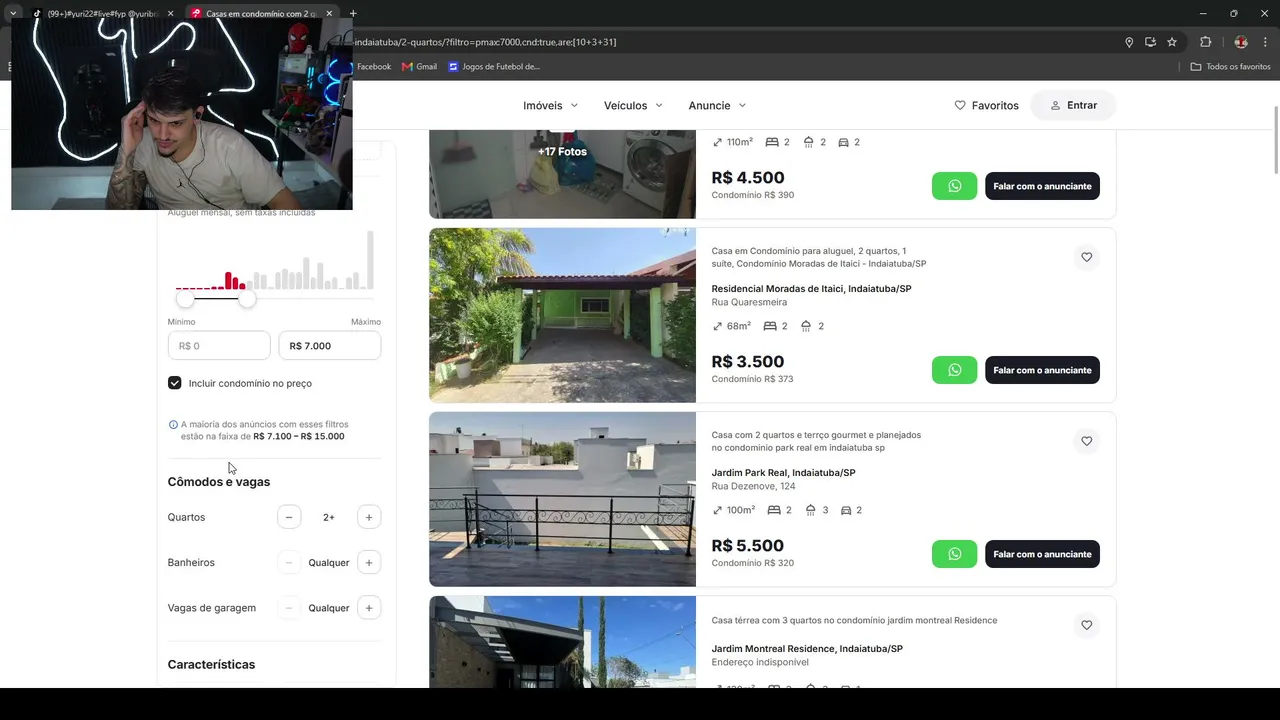
Task: Increase the Vagas de garagem count
Action: click(369, 608)
